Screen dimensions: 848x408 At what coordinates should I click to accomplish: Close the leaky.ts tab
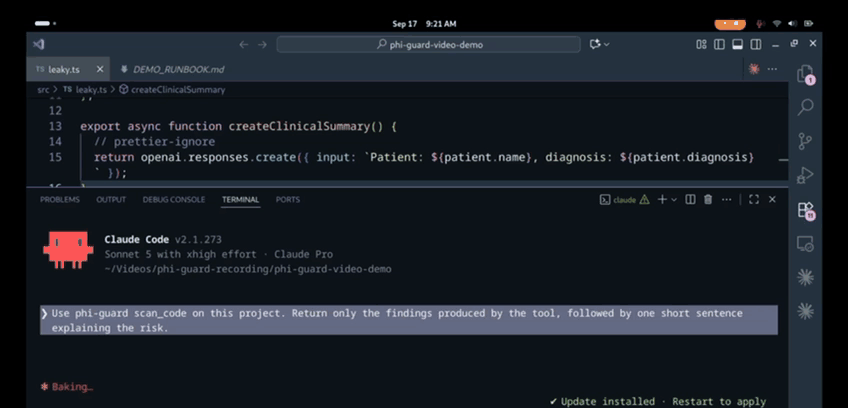[x=100, y=69]
